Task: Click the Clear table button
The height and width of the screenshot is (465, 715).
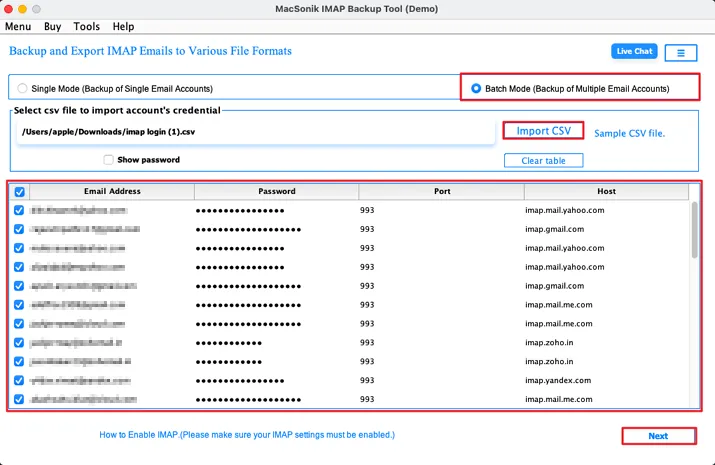Action: [543, 160]
